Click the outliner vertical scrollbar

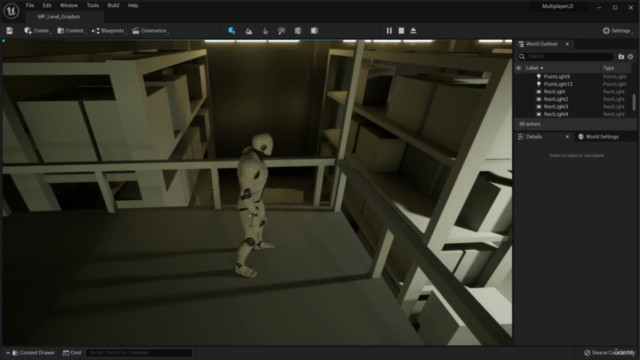(634, 102)
